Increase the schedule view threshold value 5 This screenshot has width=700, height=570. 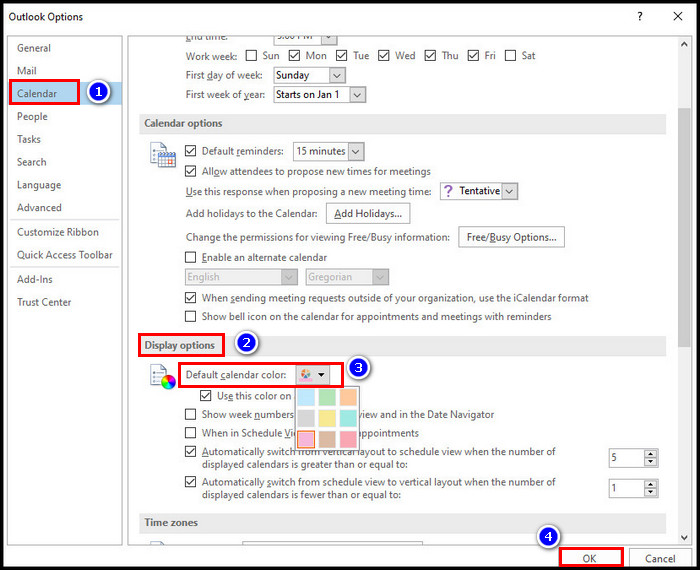[650, 454]
